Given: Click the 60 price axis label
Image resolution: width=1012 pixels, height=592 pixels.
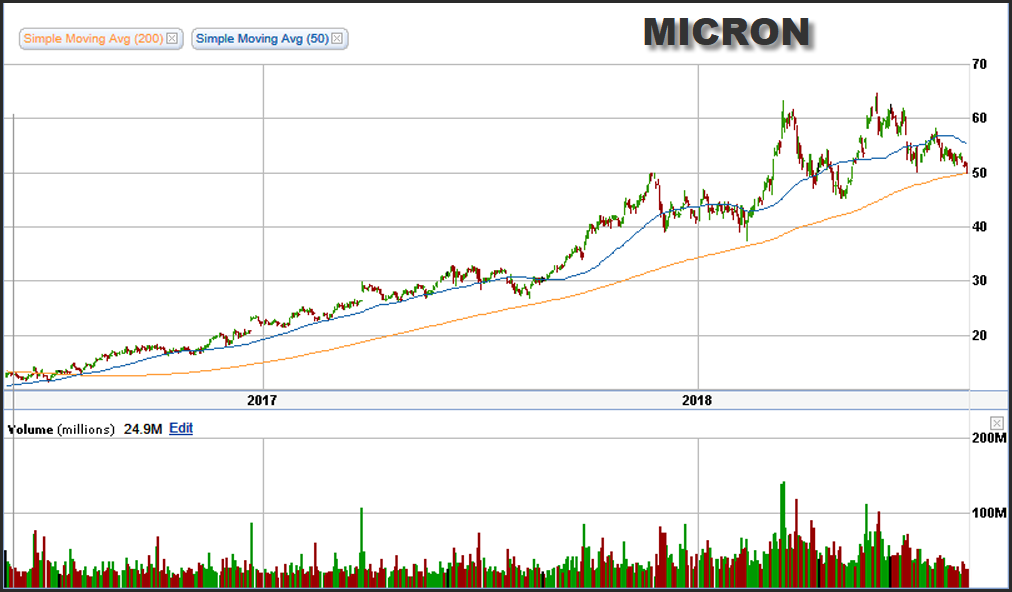Looking at the screenshot, I should tap(979, 118).
